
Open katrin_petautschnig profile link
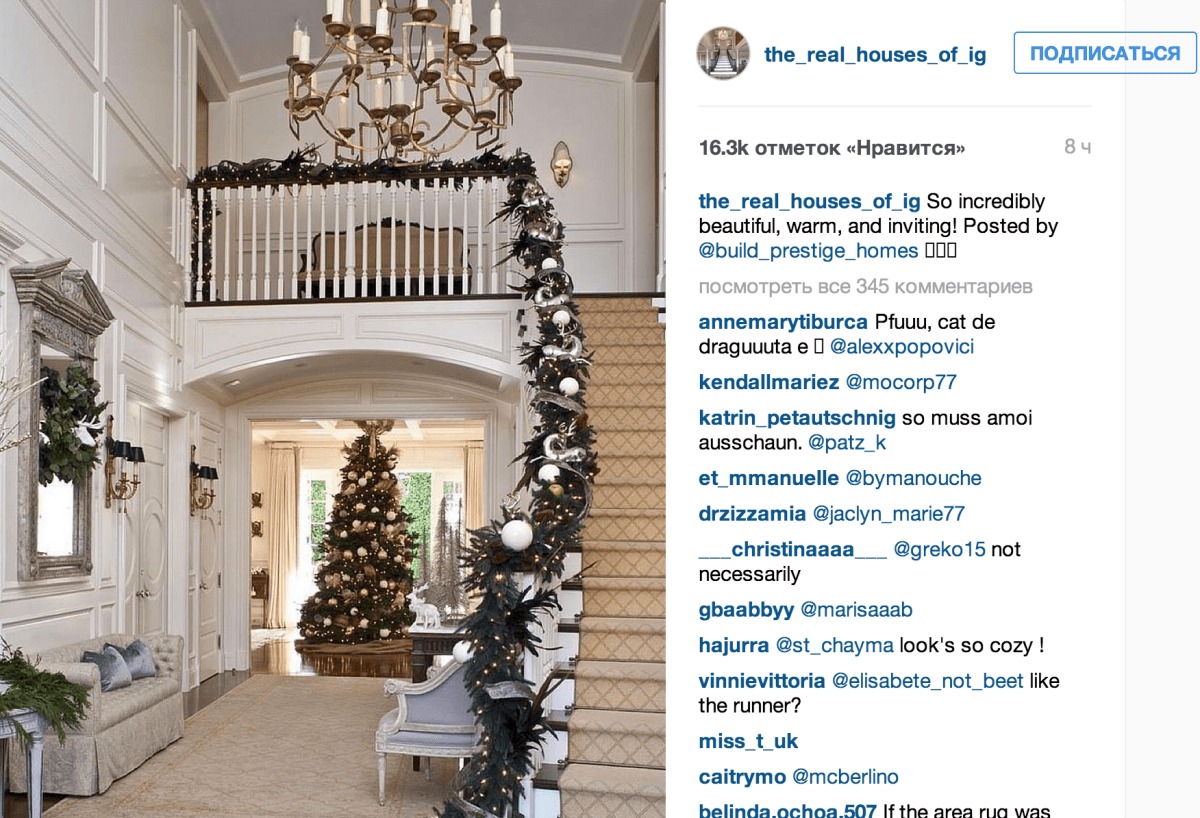[x=797, y=418]
